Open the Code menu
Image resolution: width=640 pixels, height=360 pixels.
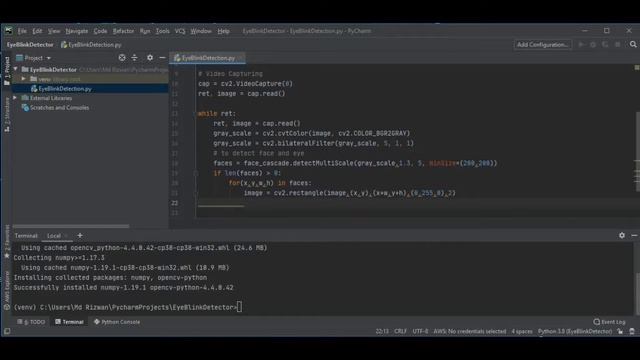point(100,31)
